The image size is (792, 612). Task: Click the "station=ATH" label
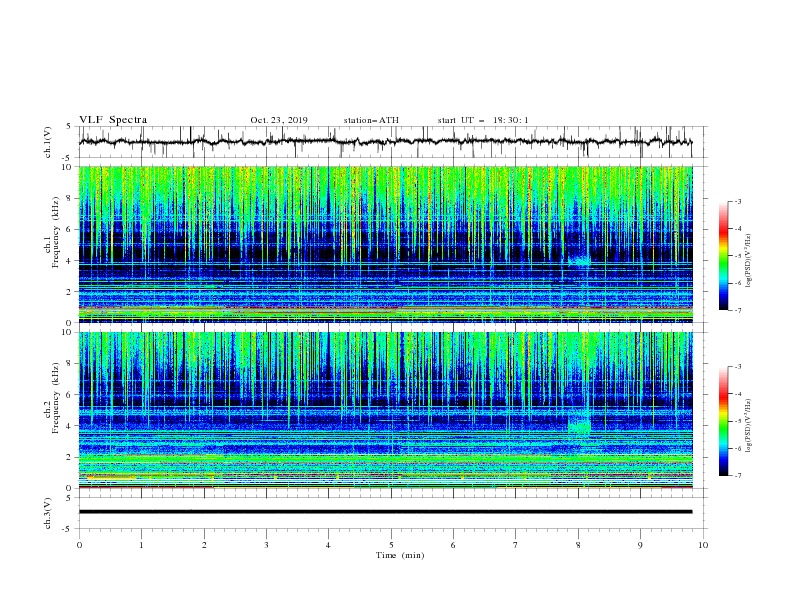click(371, 120)
